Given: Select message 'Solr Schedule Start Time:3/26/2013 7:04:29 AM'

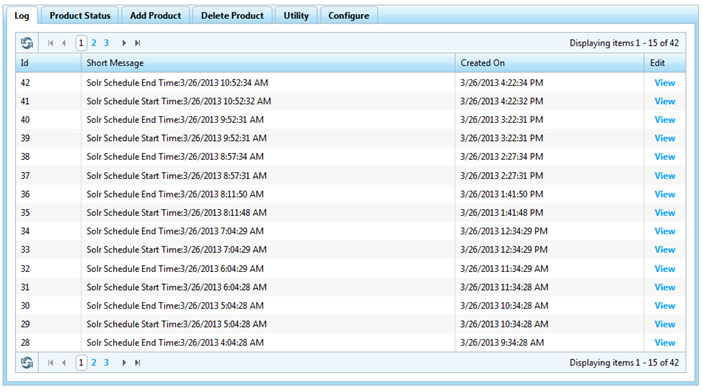Looking at the screenshot, I should point(177,249).
